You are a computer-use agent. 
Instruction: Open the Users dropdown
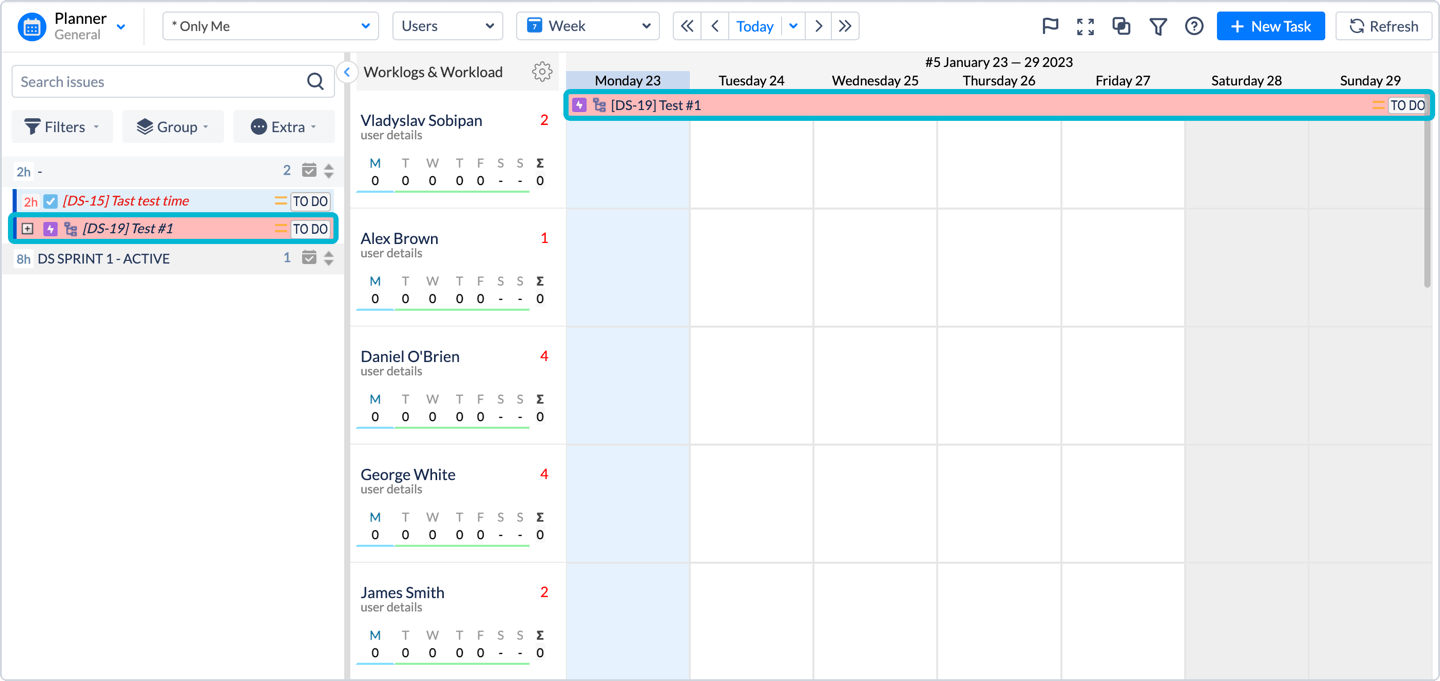pos(447,26)
